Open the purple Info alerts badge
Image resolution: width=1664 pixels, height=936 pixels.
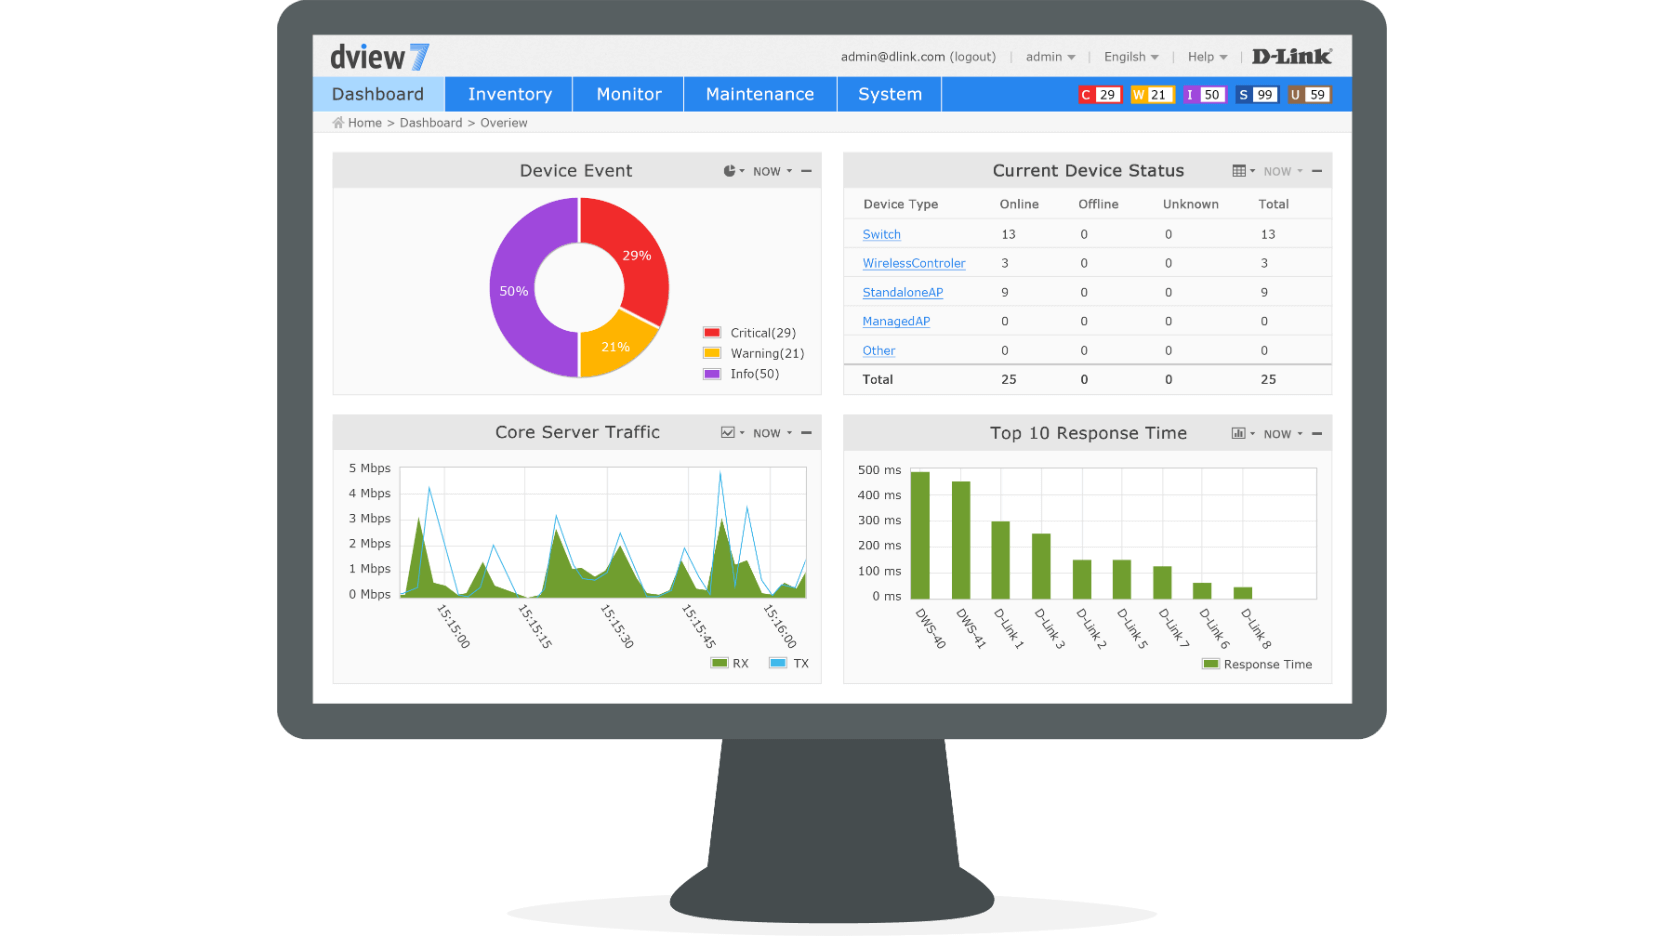(1204, 95)
